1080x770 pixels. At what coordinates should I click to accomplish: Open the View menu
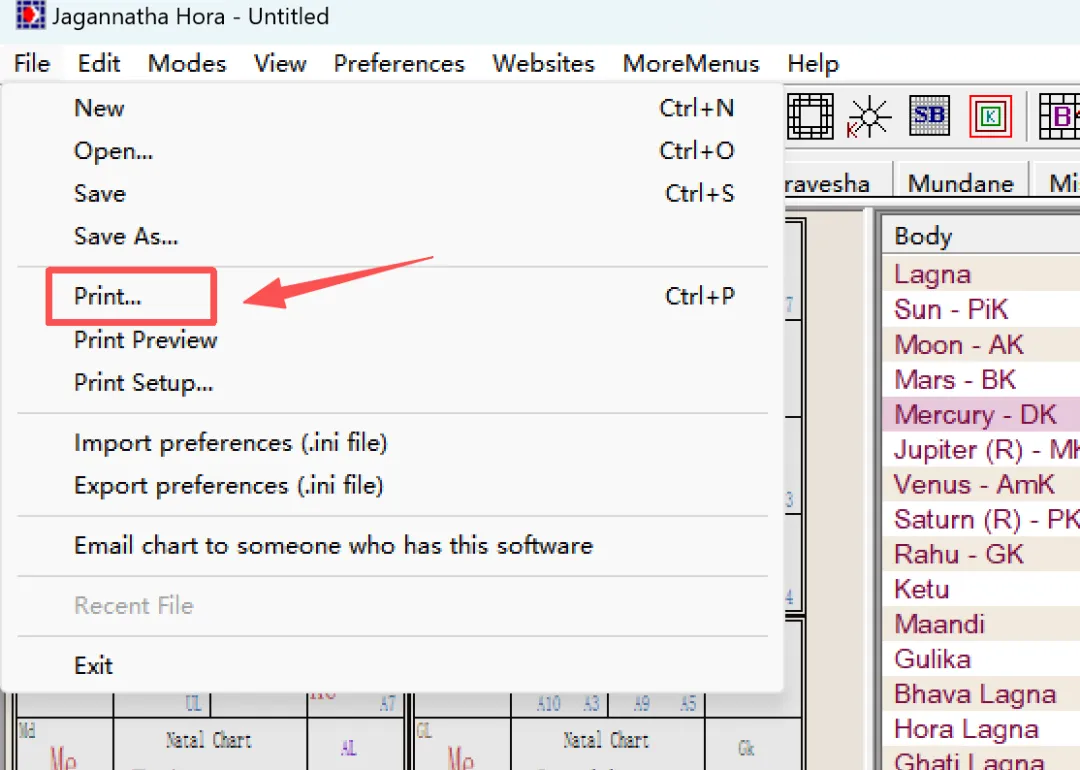pyautogui.click(x=280, y=63)
